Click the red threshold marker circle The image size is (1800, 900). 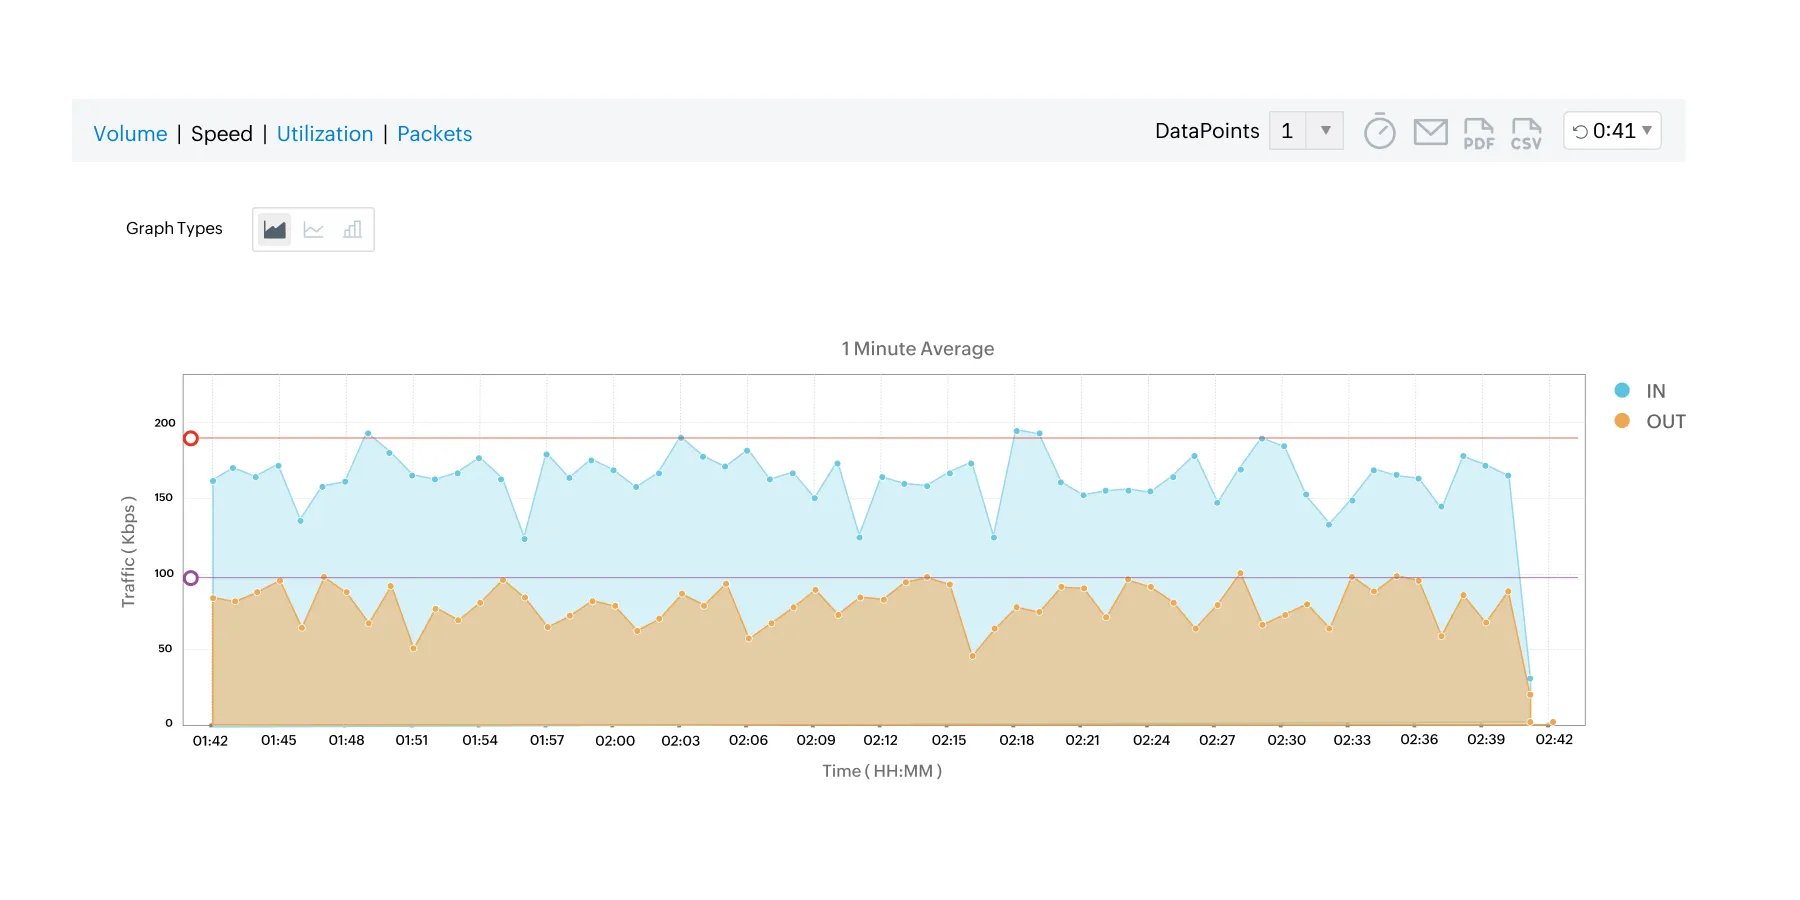190,438
